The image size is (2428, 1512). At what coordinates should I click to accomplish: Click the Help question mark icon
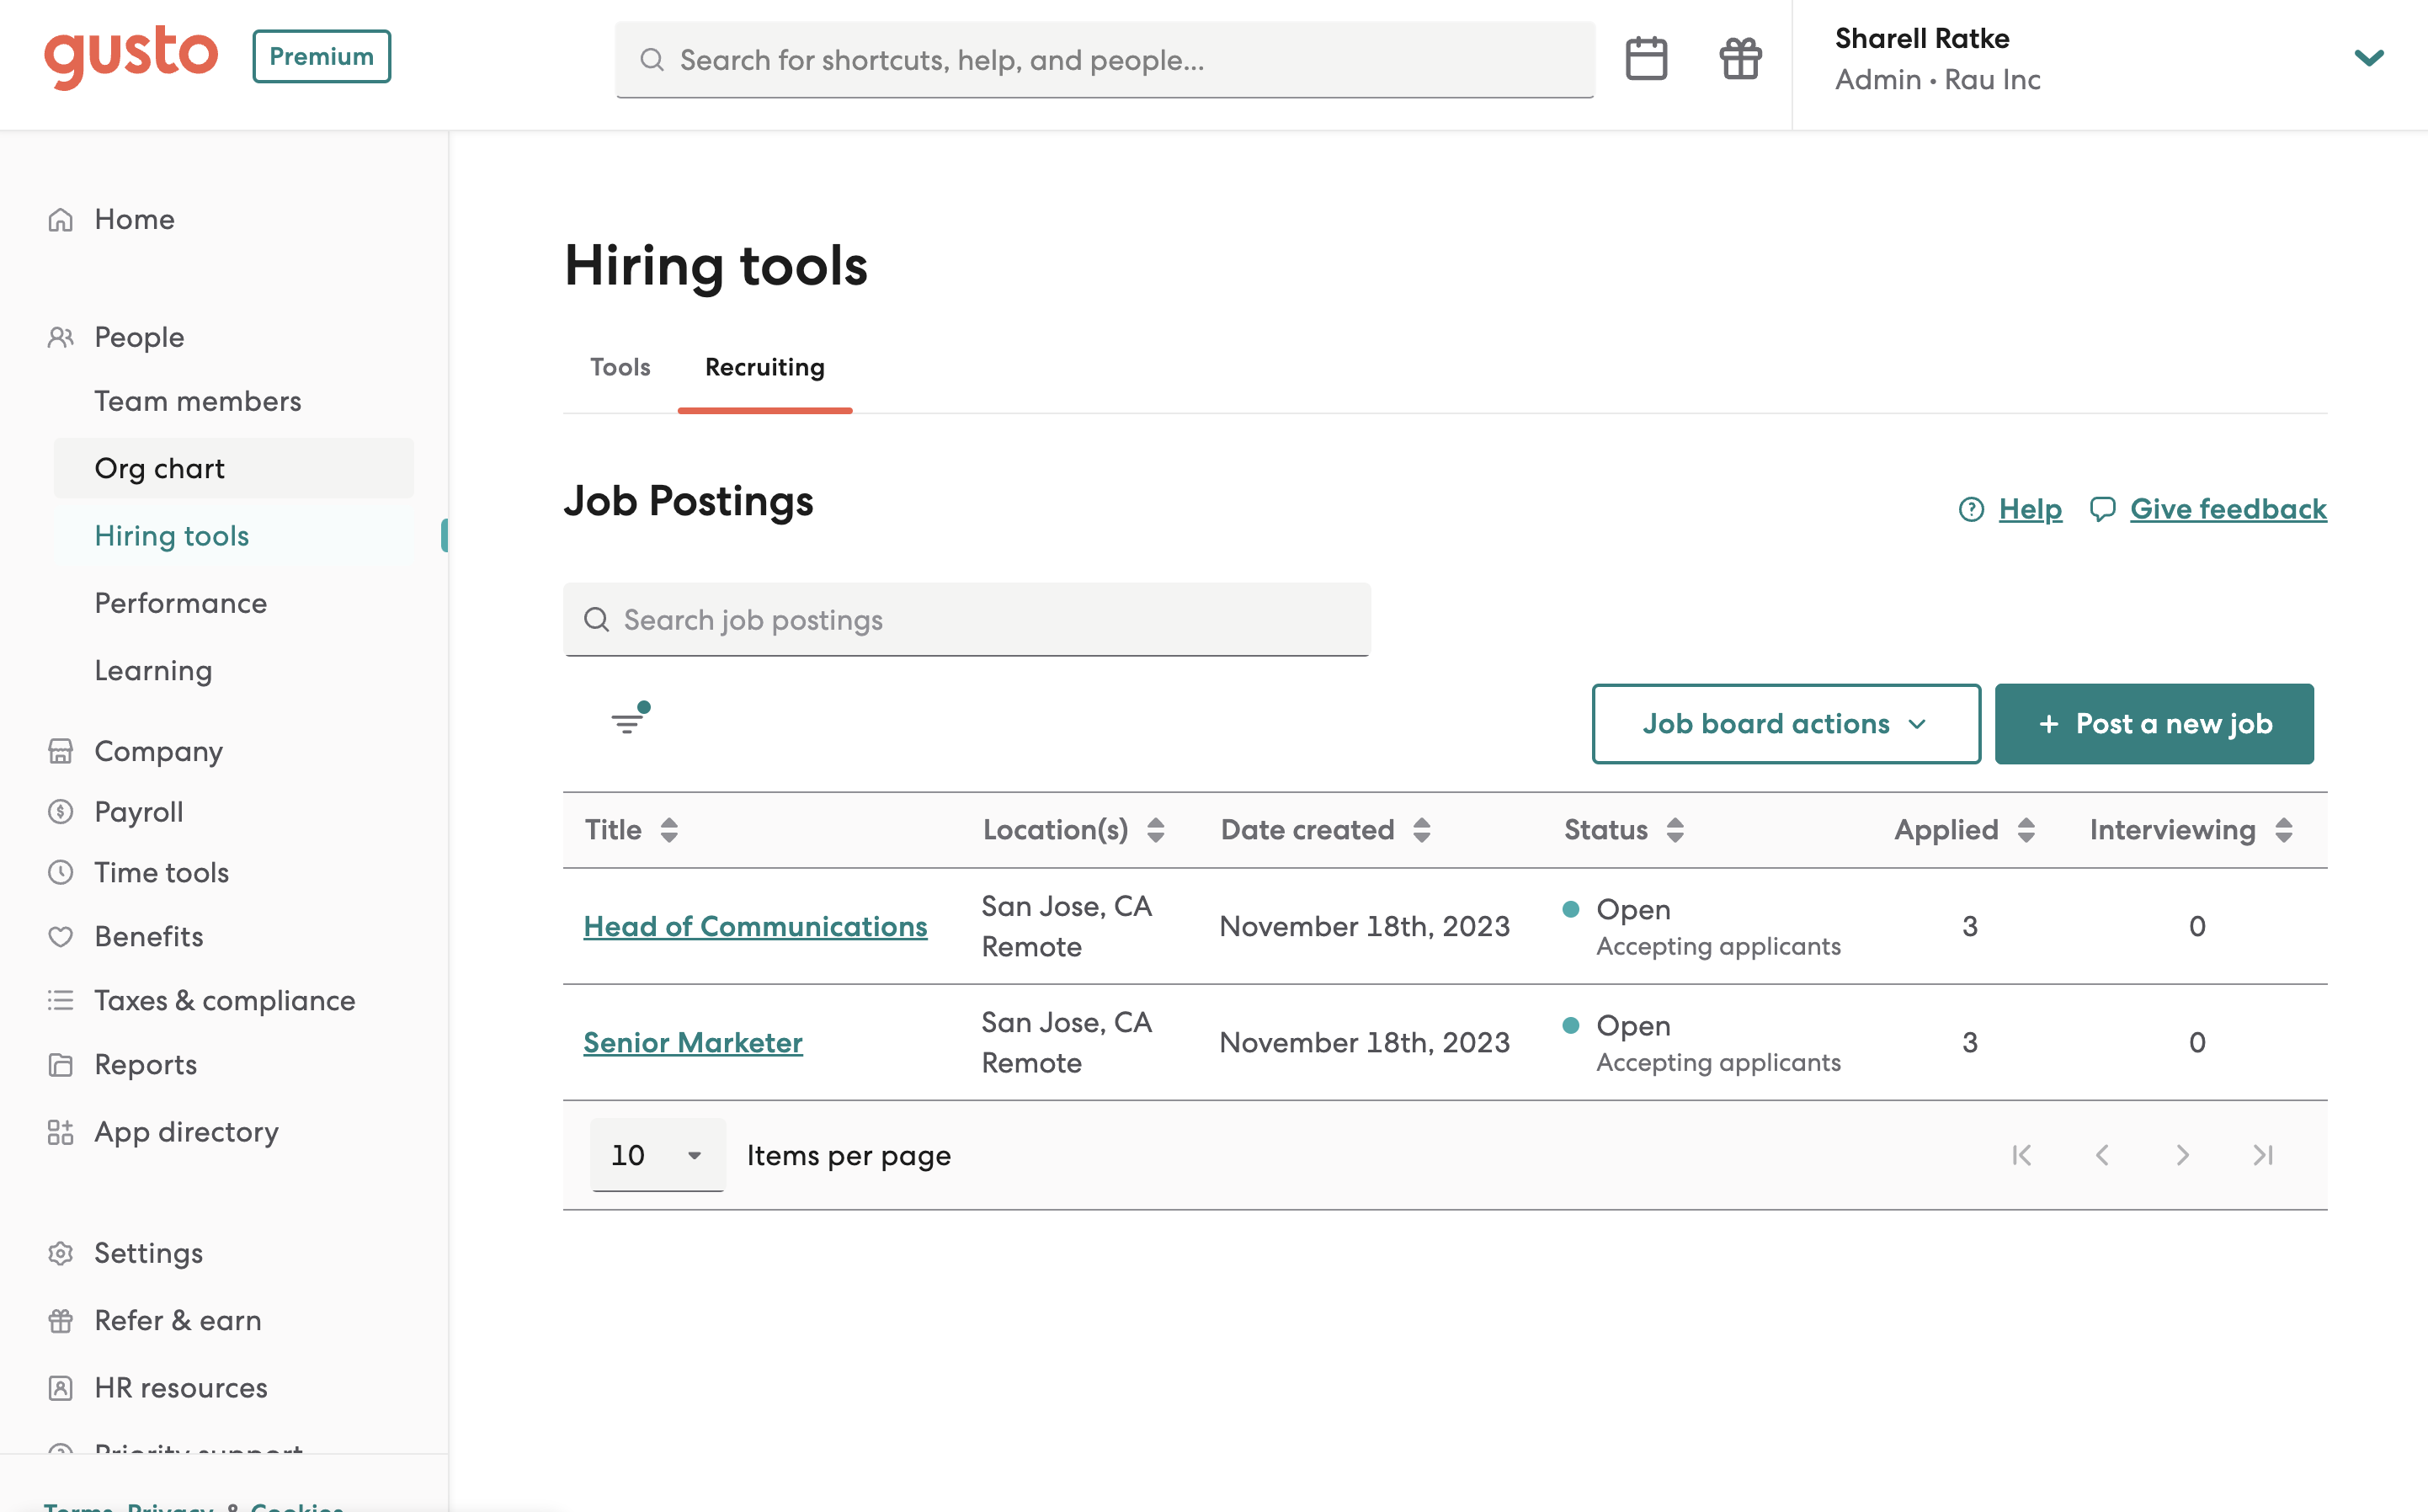click(x=1971, y=509)
